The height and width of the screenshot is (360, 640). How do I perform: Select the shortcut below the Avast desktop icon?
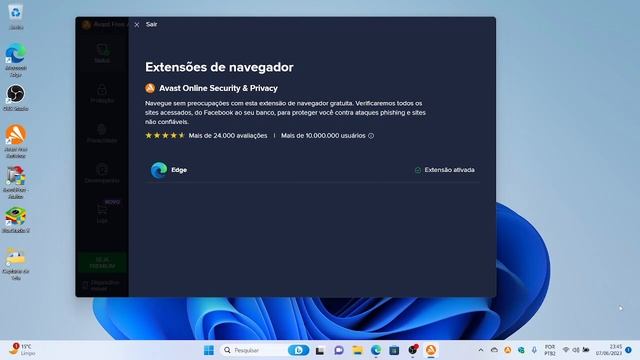(x=16, y=182)
